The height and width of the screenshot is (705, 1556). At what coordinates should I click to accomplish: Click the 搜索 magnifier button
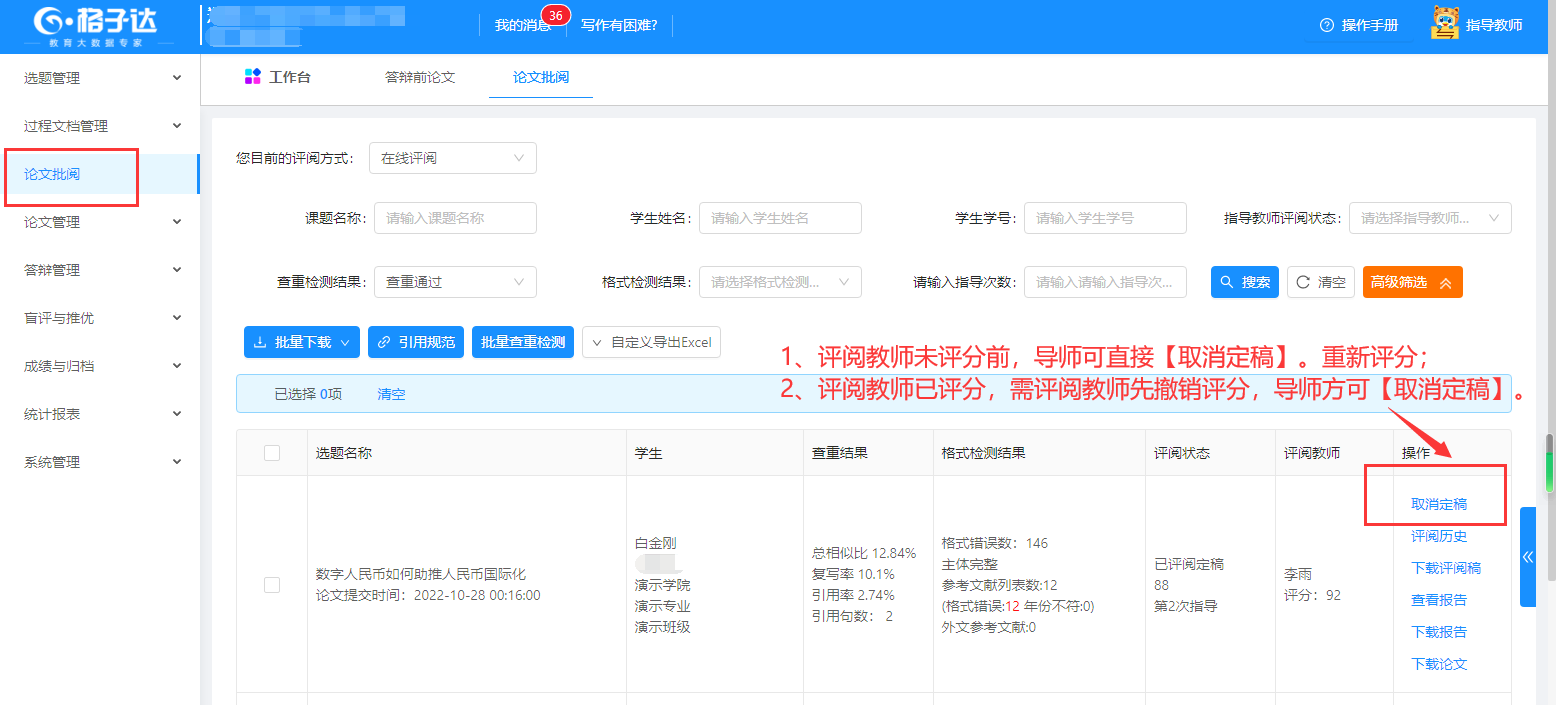pos(1244,282)
